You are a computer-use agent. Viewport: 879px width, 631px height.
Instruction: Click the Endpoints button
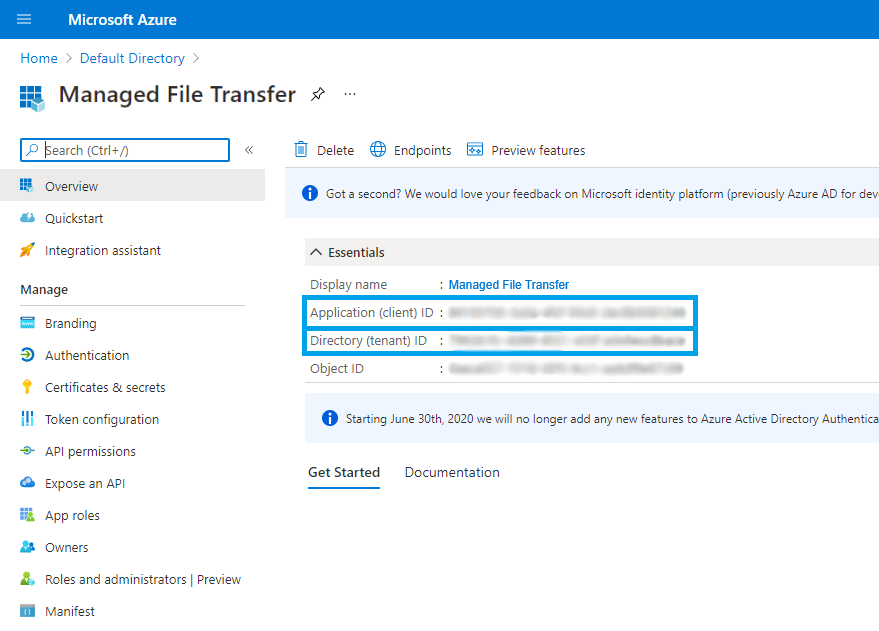410,150
